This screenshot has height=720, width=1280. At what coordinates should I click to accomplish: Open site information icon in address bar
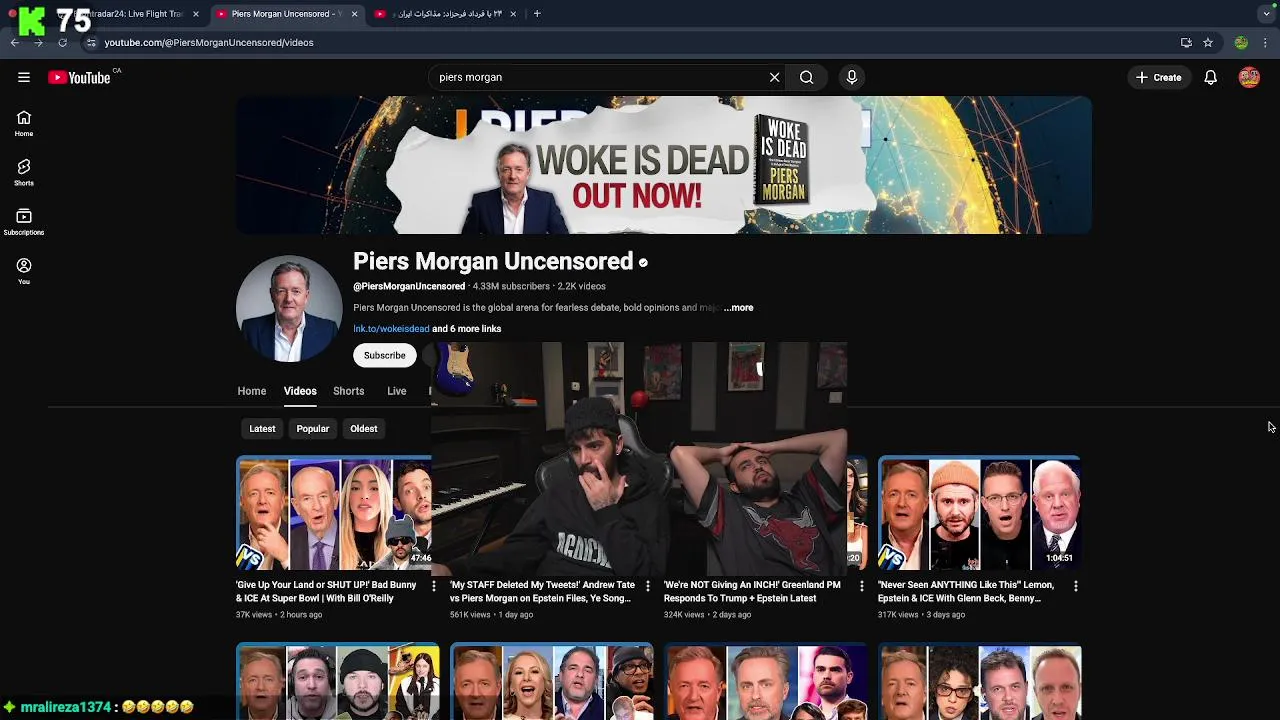click(x=91, y=42)
